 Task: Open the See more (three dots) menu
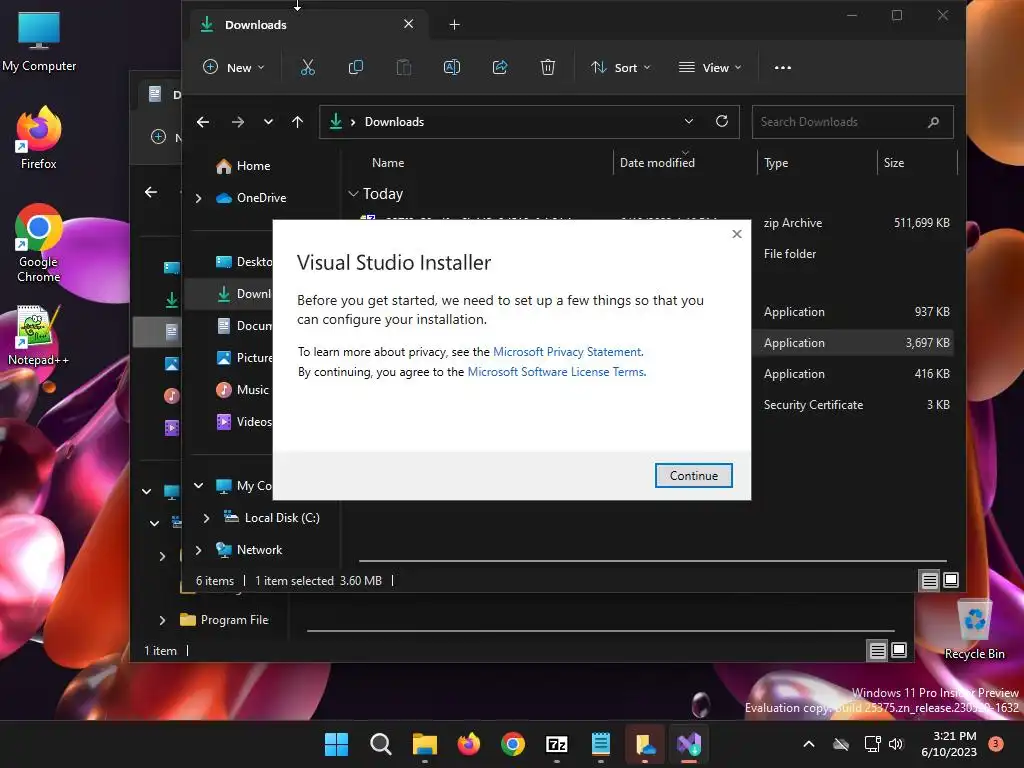coord(782,67)
